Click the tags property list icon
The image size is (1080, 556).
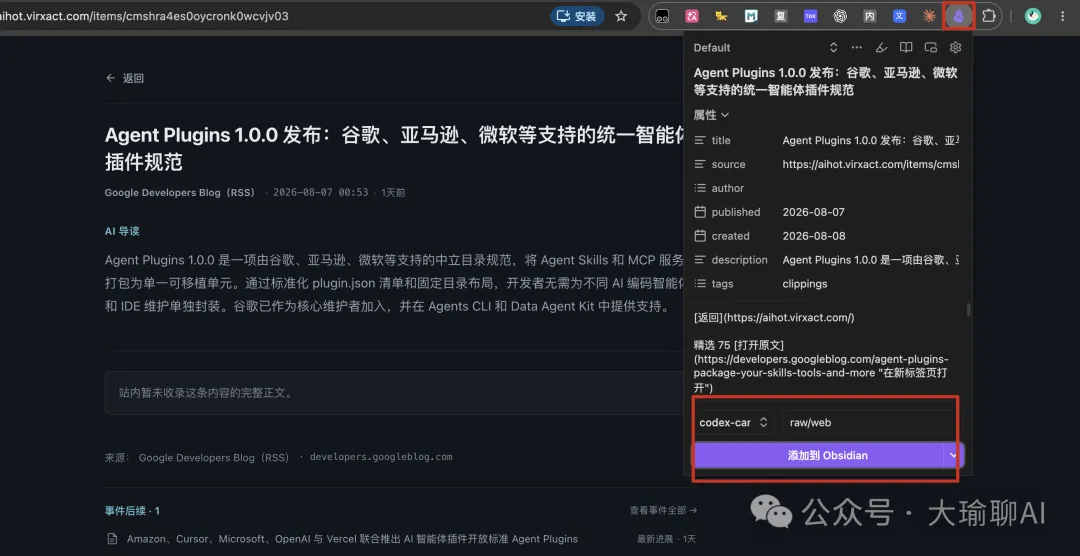700,284
